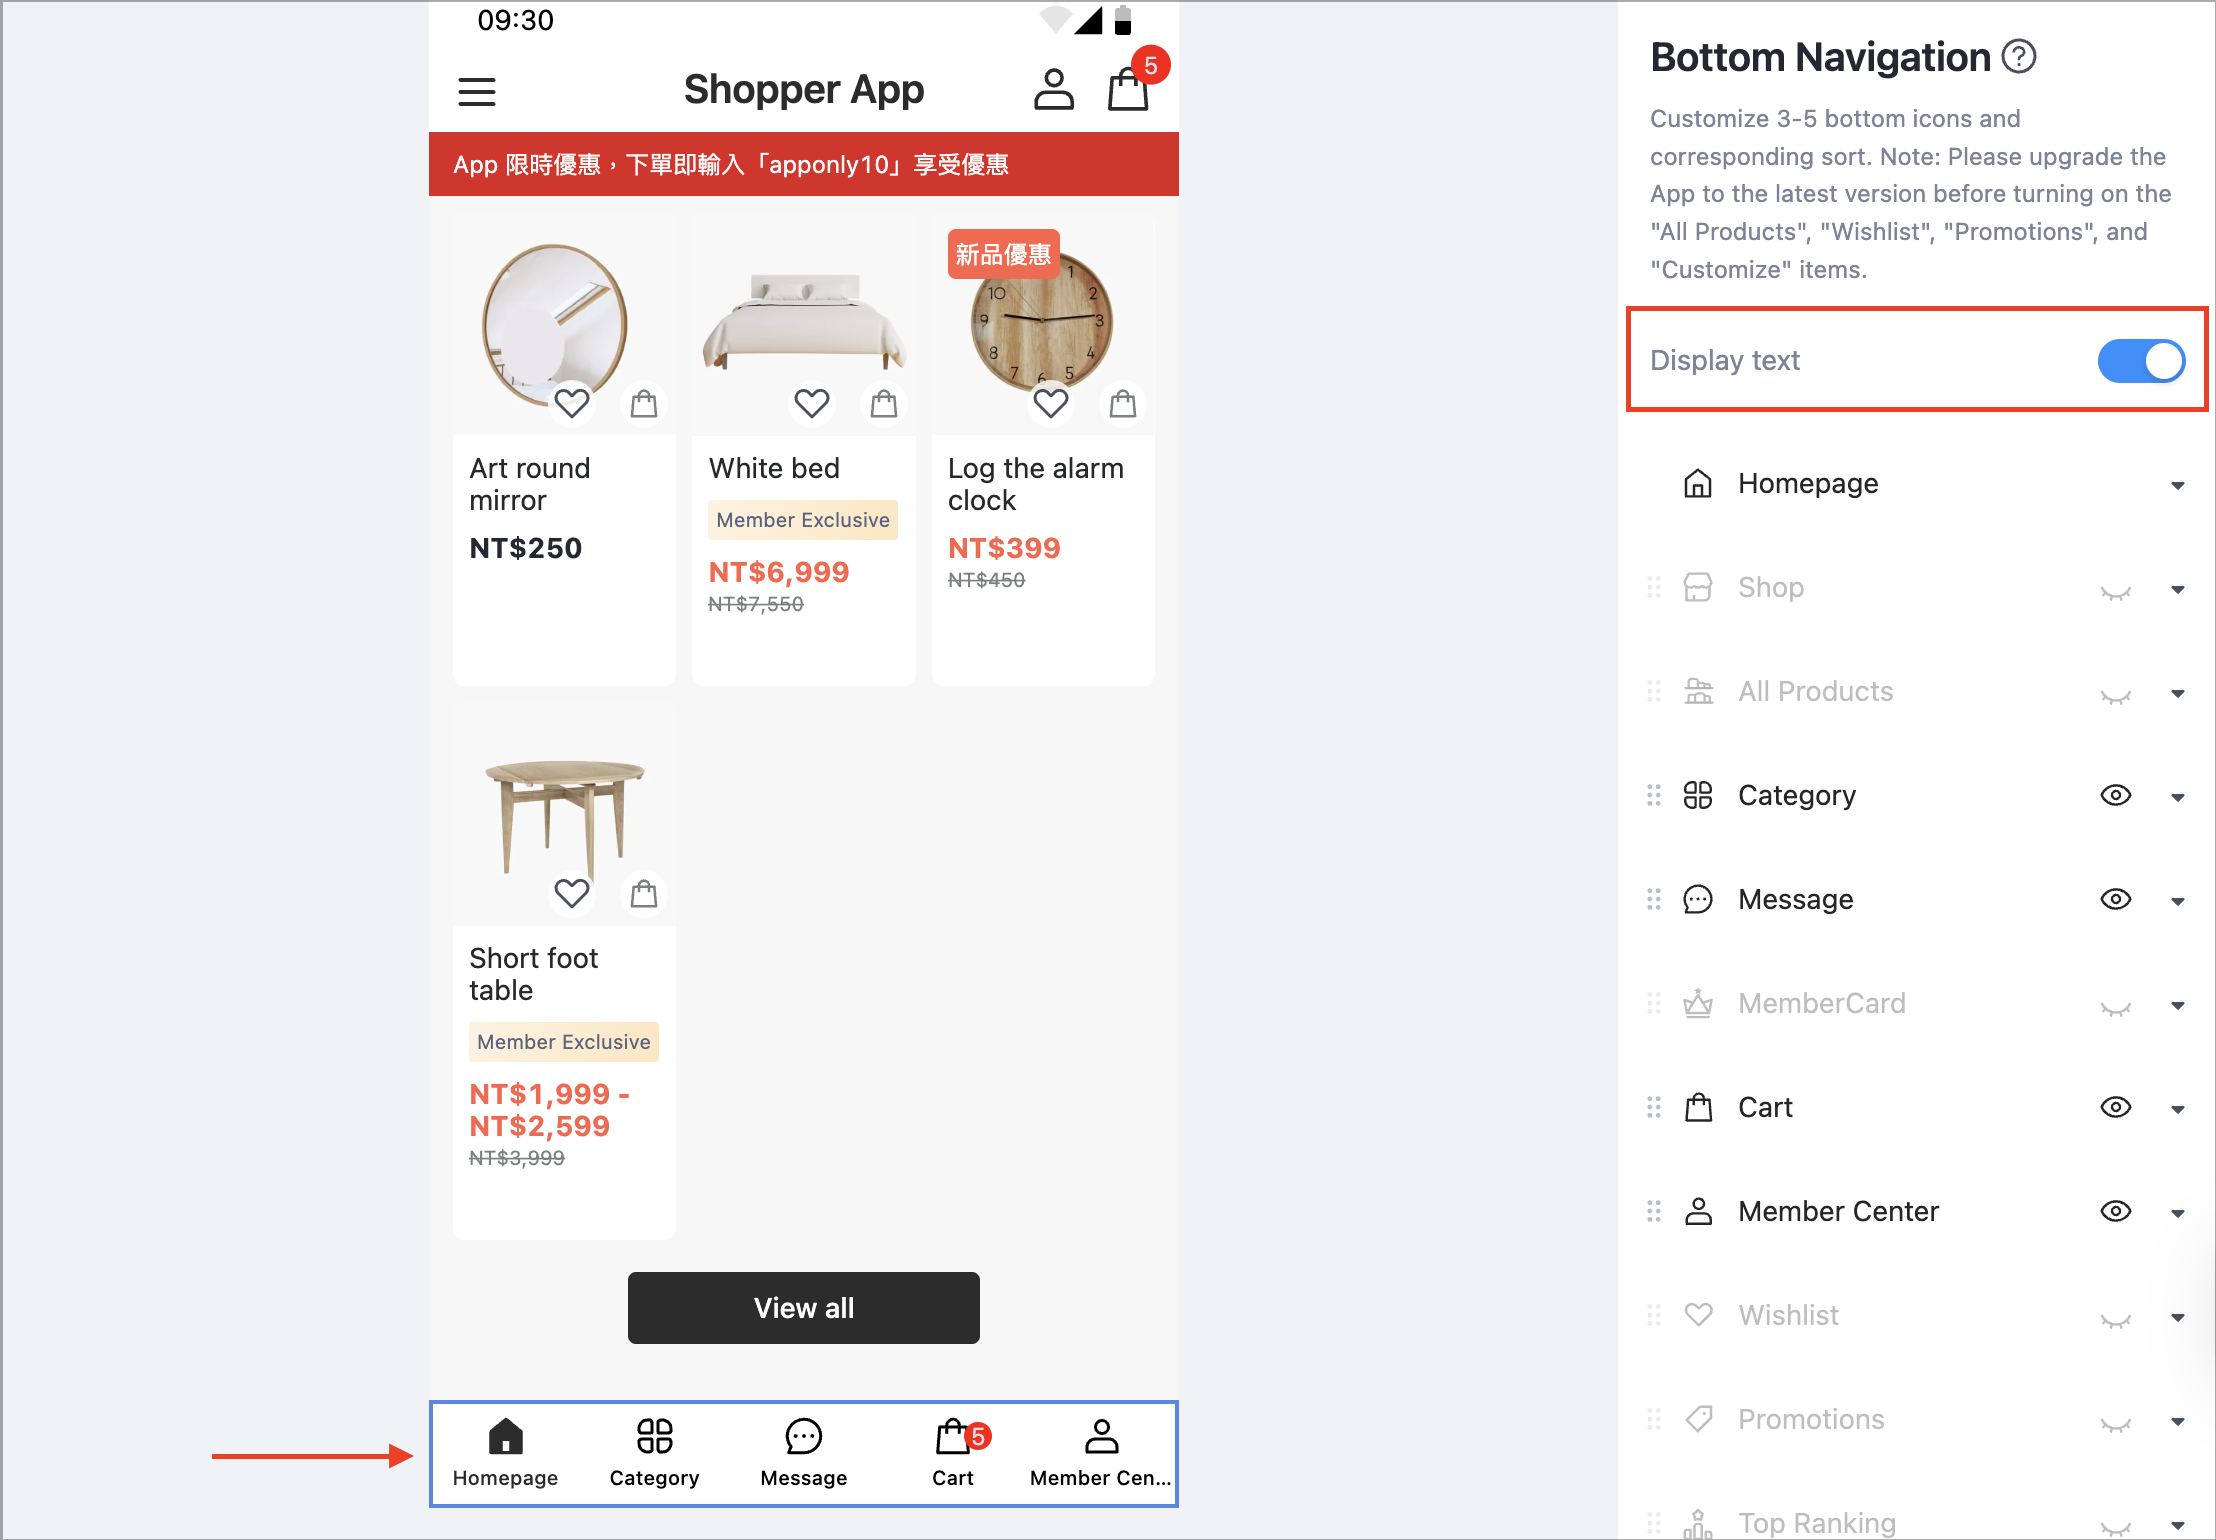Viewport: 2216px width, 1540px height.
Task: Click the Promotions tag icon
Action: (x=1698, y=1420)
